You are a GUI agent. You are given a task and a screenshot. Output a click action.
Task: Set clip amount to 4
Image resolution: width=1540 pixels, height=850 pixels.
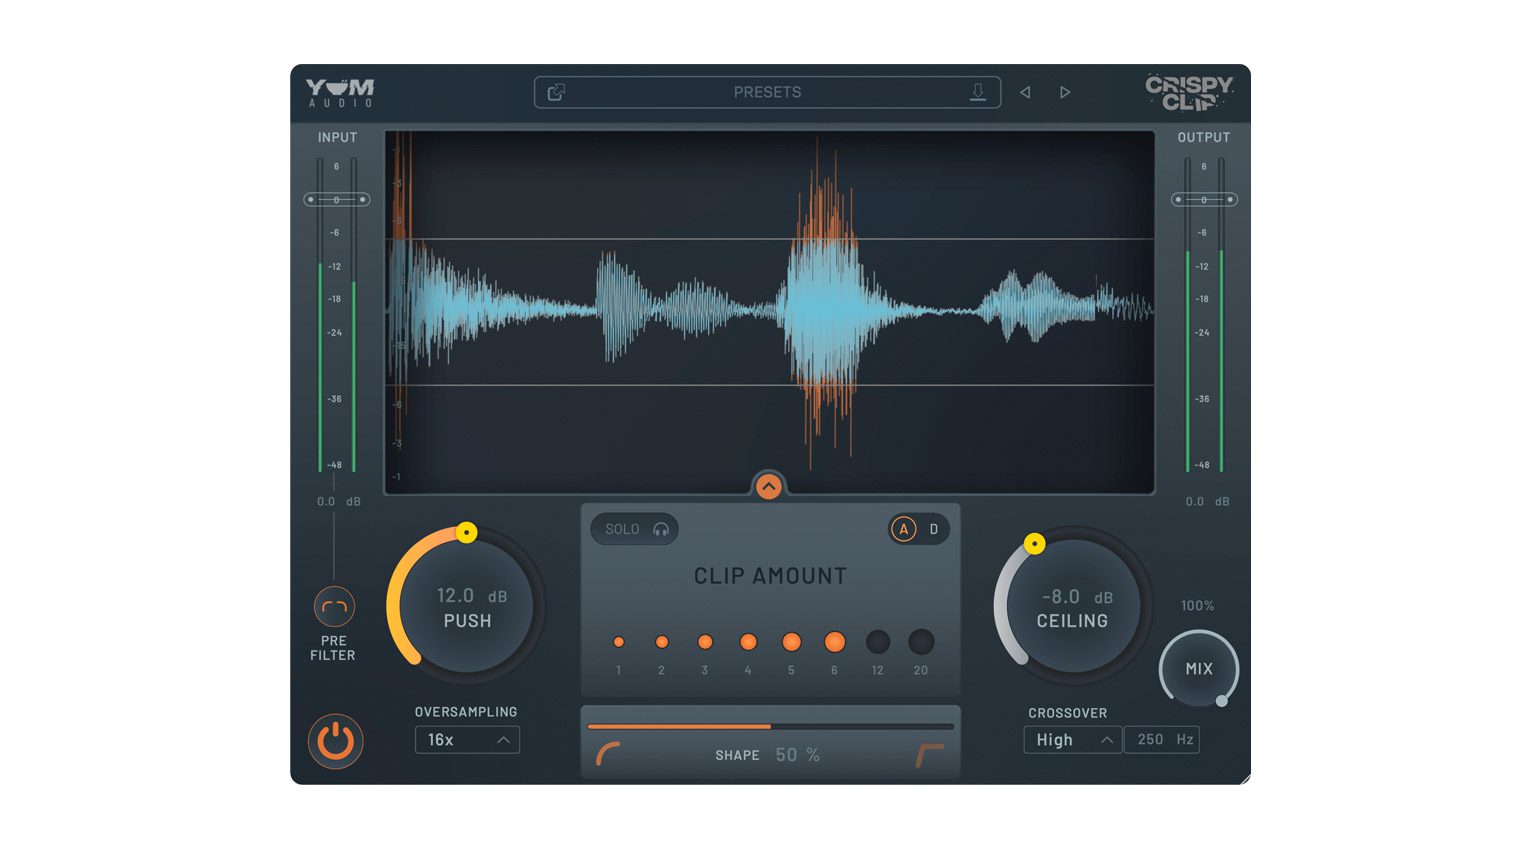point(748,642)
